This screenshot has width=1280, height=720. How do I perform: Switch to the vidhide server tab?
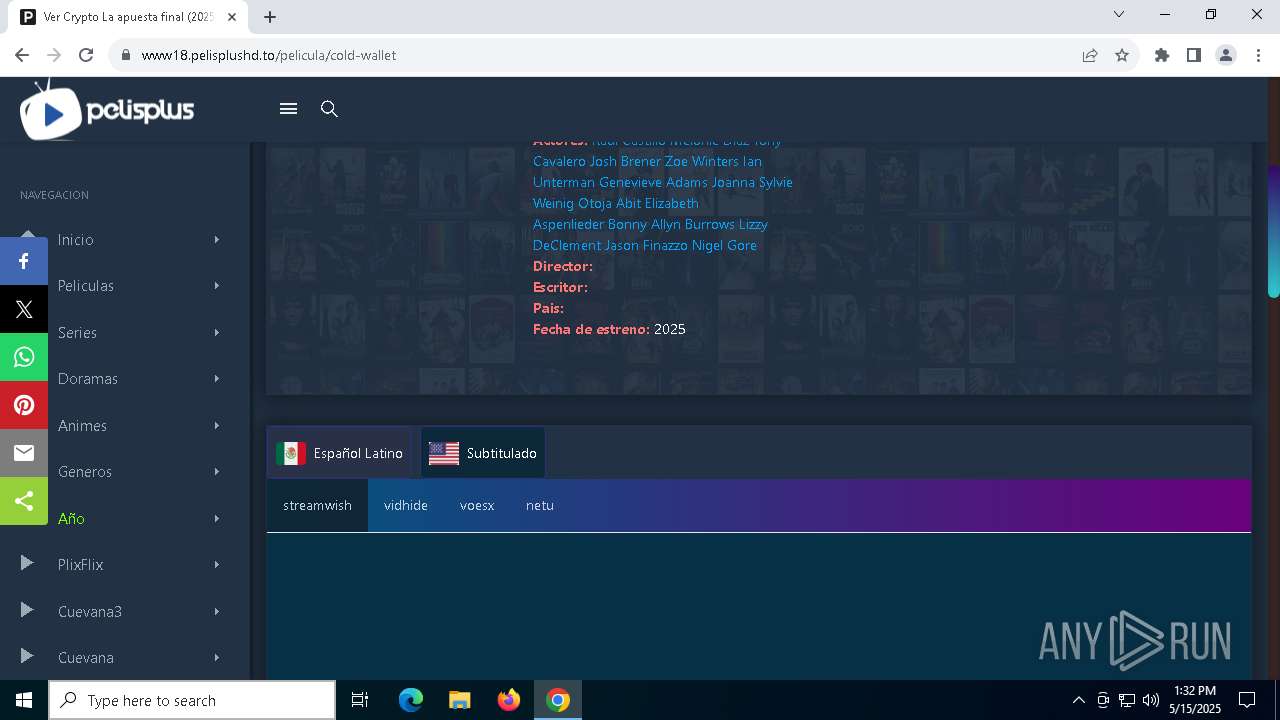406,505
